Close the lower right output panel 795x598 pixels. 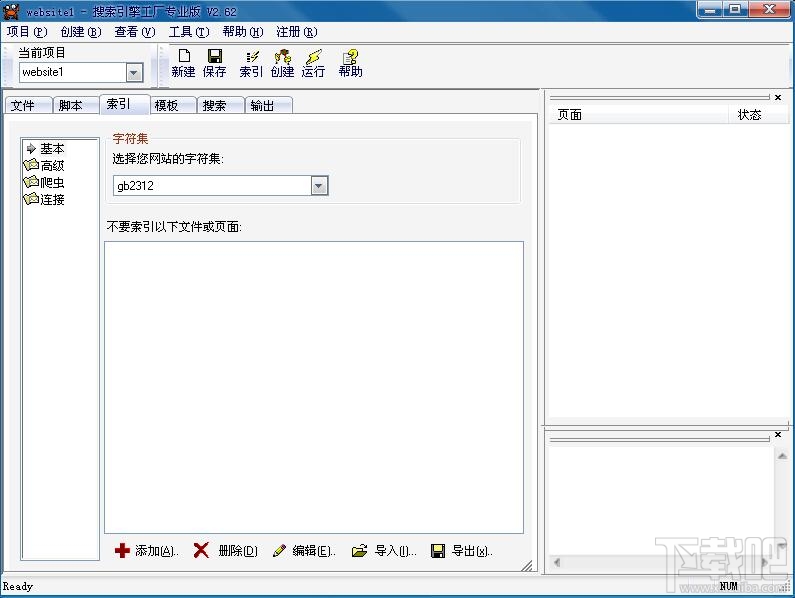click(x=778, y=435)
